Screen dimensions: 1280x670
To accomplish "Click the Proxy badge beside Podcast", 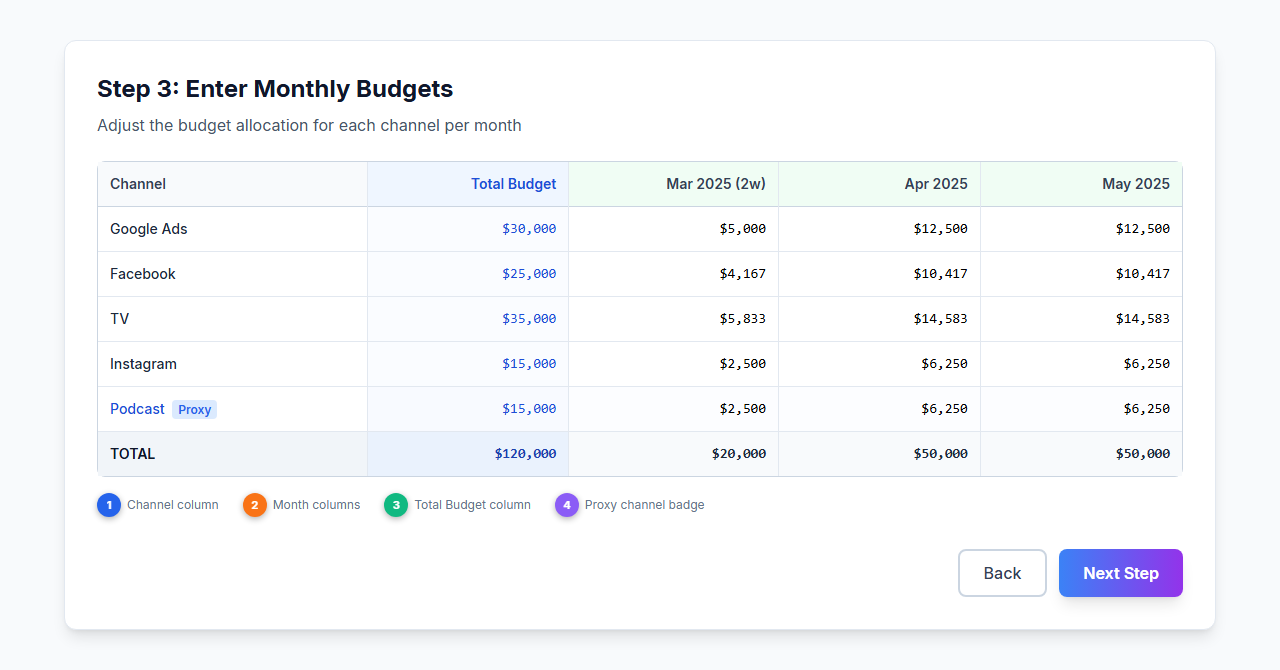I will pos(194,409).
